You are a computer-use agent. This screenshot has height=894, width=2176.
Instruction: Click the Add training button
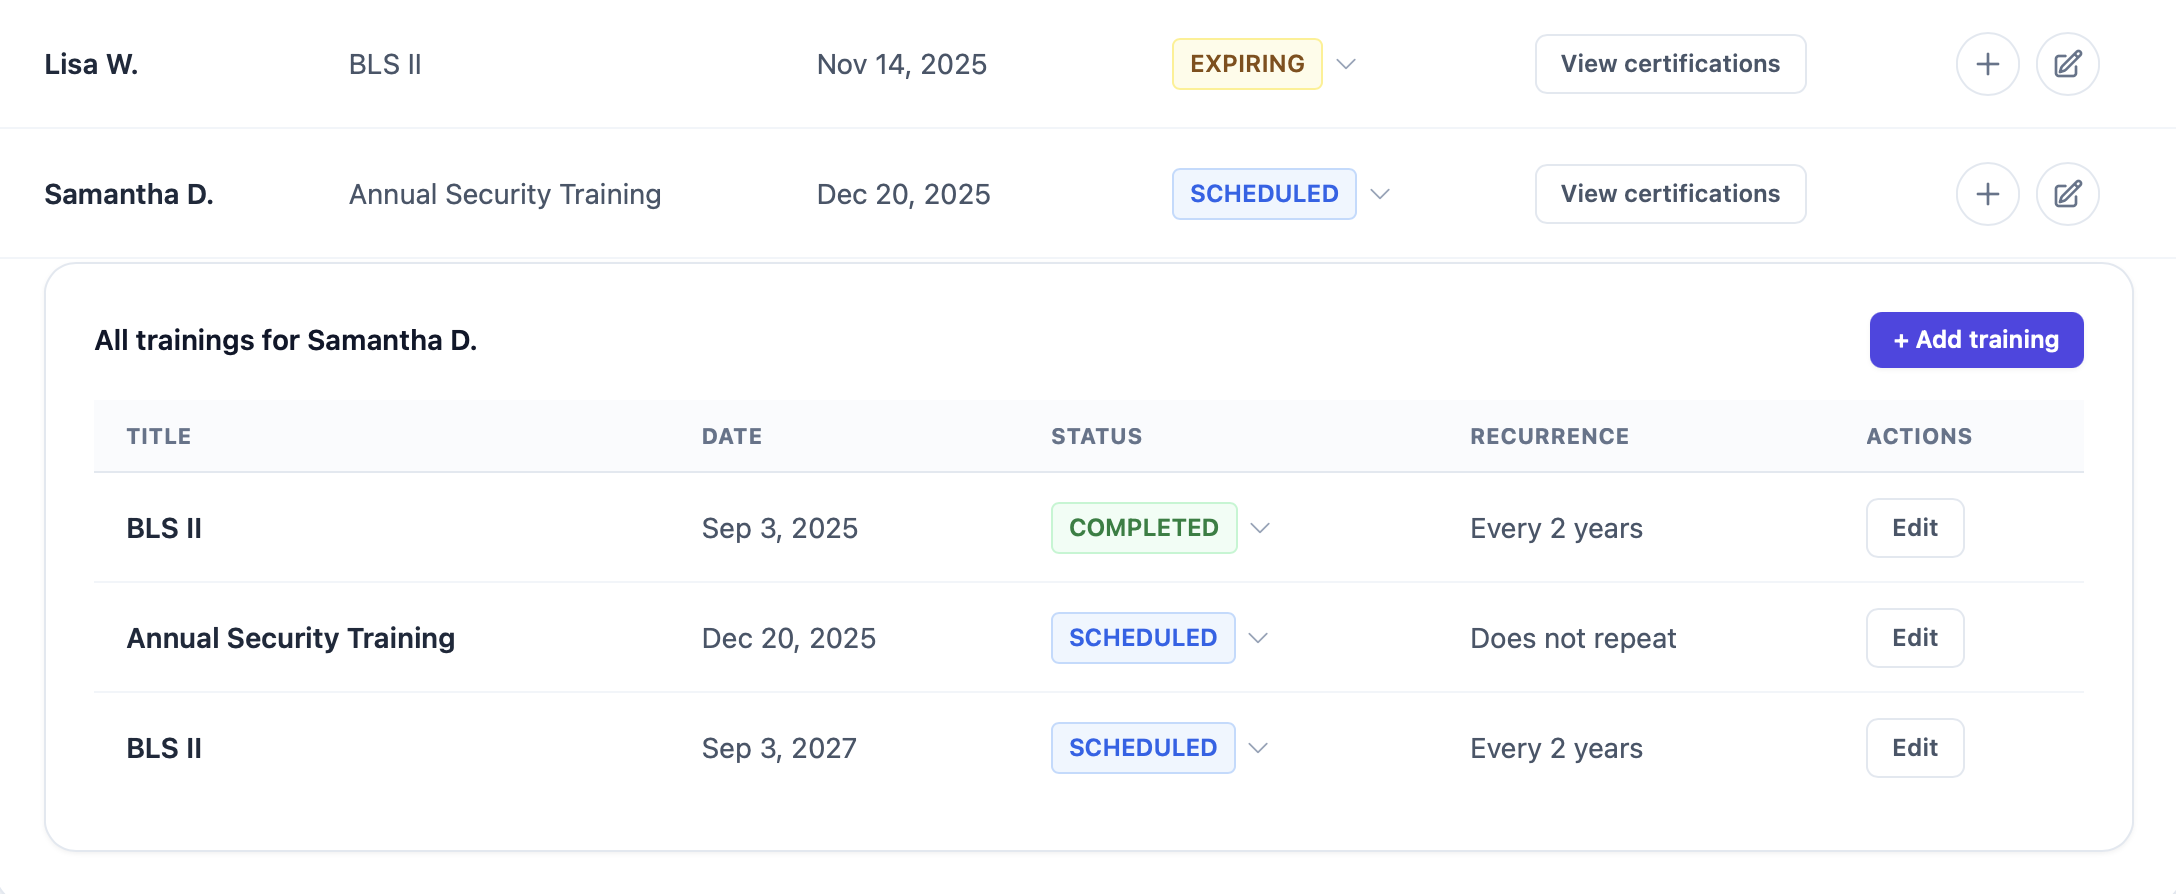pyautogui.click(x=1976, y=340)
